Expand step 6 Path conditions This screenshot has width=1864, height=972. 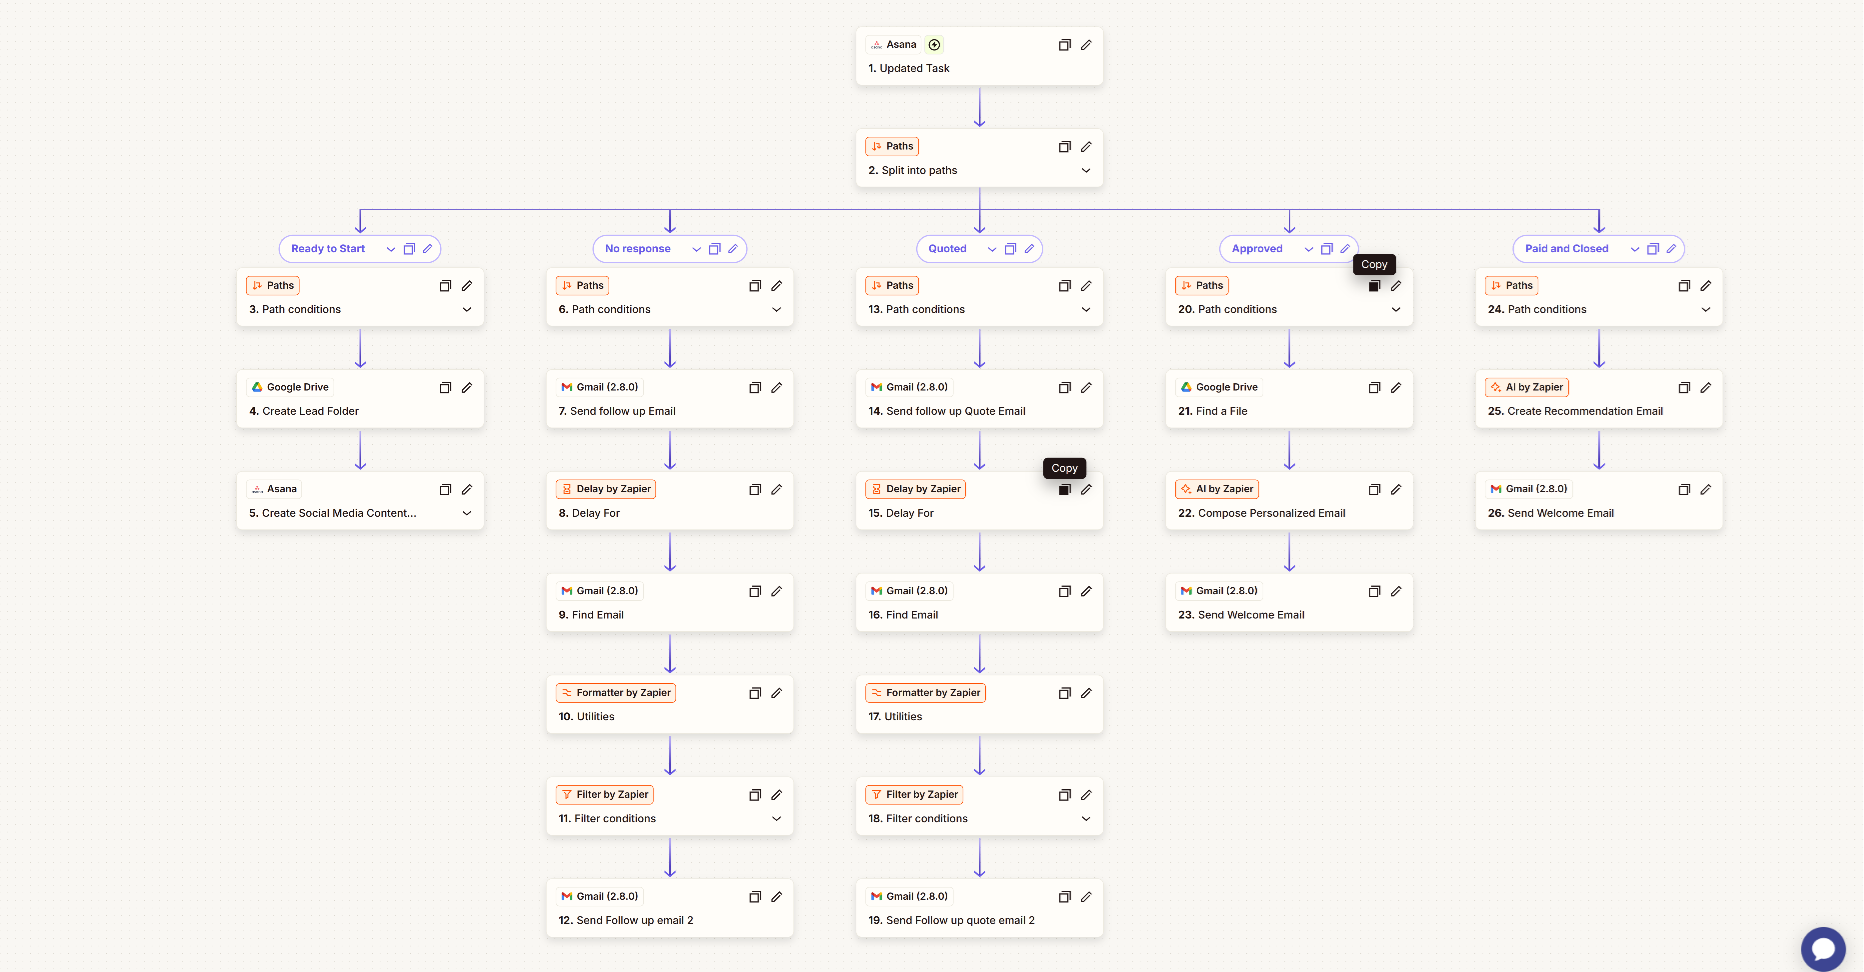click(777, 310)
